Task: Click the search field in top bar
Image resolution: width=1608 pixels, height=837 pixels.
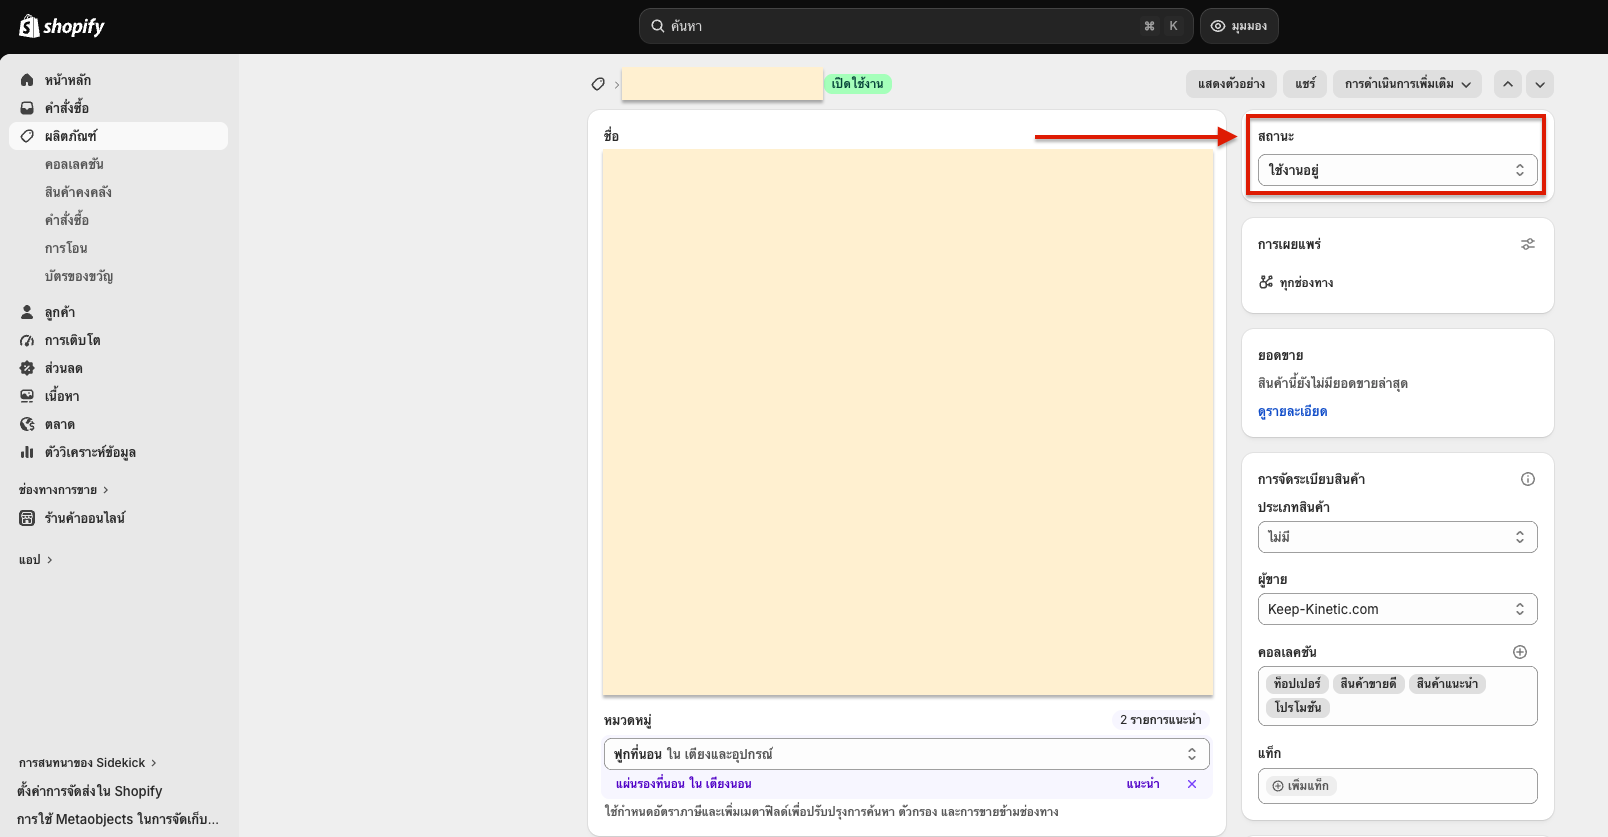Action: pyautogui.click(x=915, y=26)
